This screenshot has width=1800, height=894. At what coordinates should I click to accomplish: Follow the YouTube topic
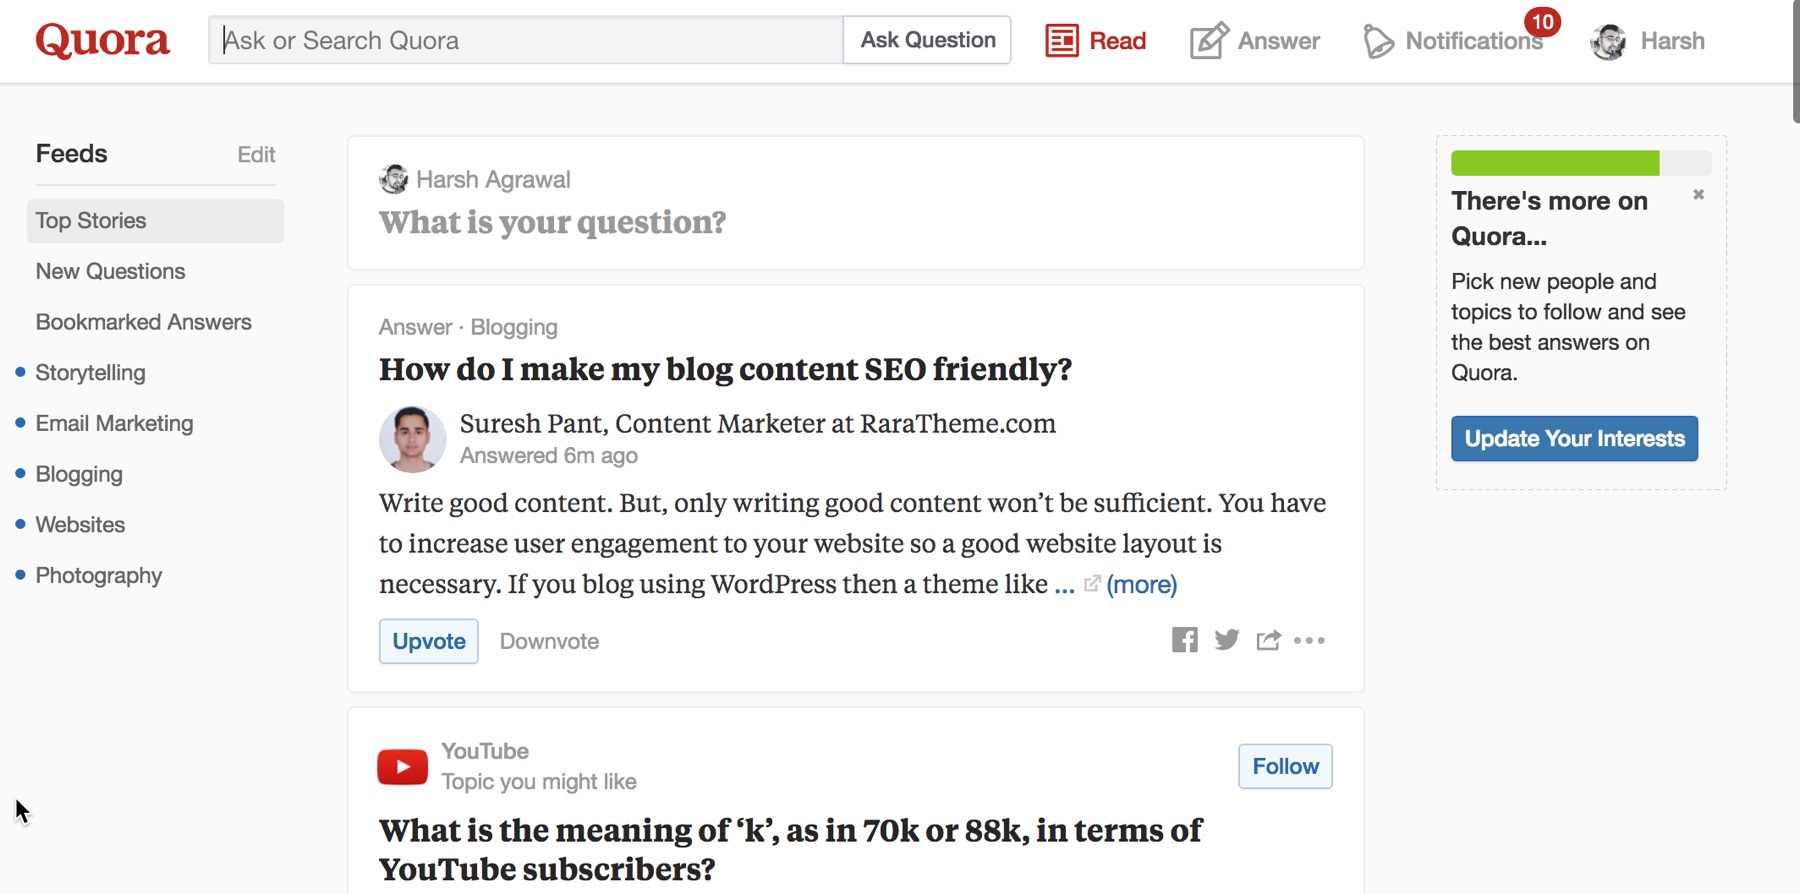coord(1285,766)
